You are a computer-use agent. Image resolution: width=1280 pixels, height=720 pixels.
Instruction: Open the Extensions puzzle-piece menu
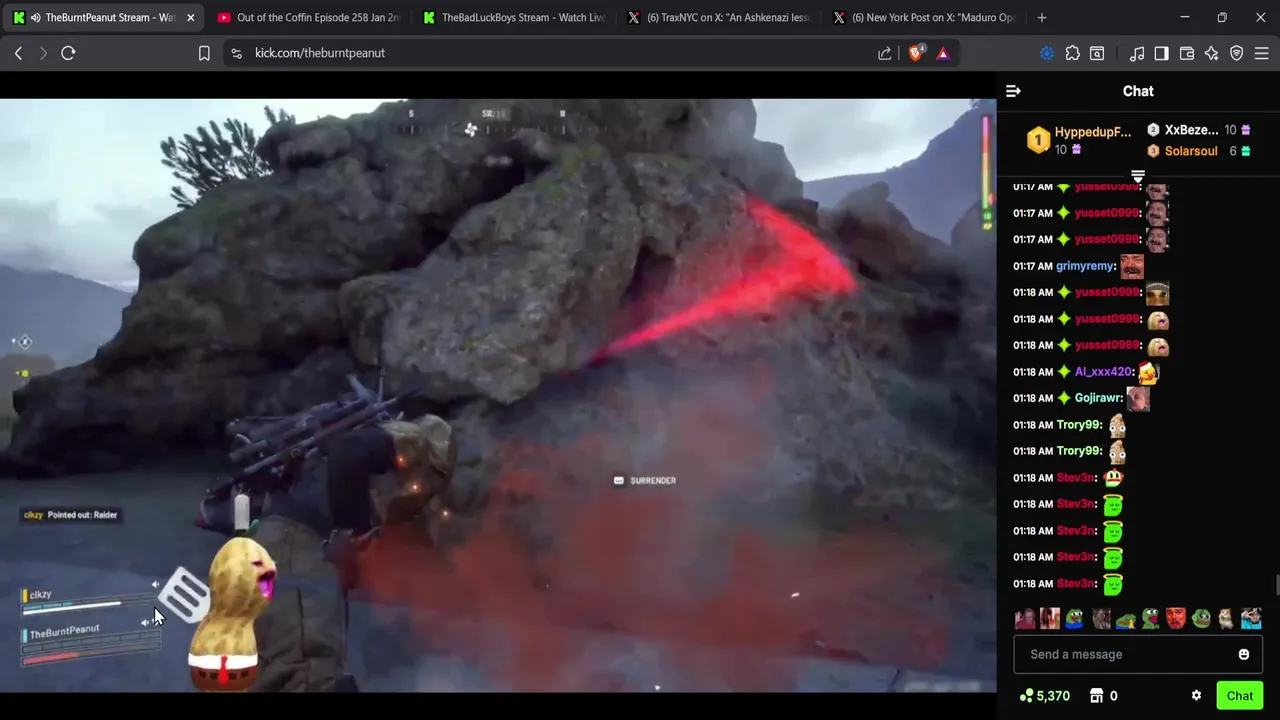point(1073,53)
